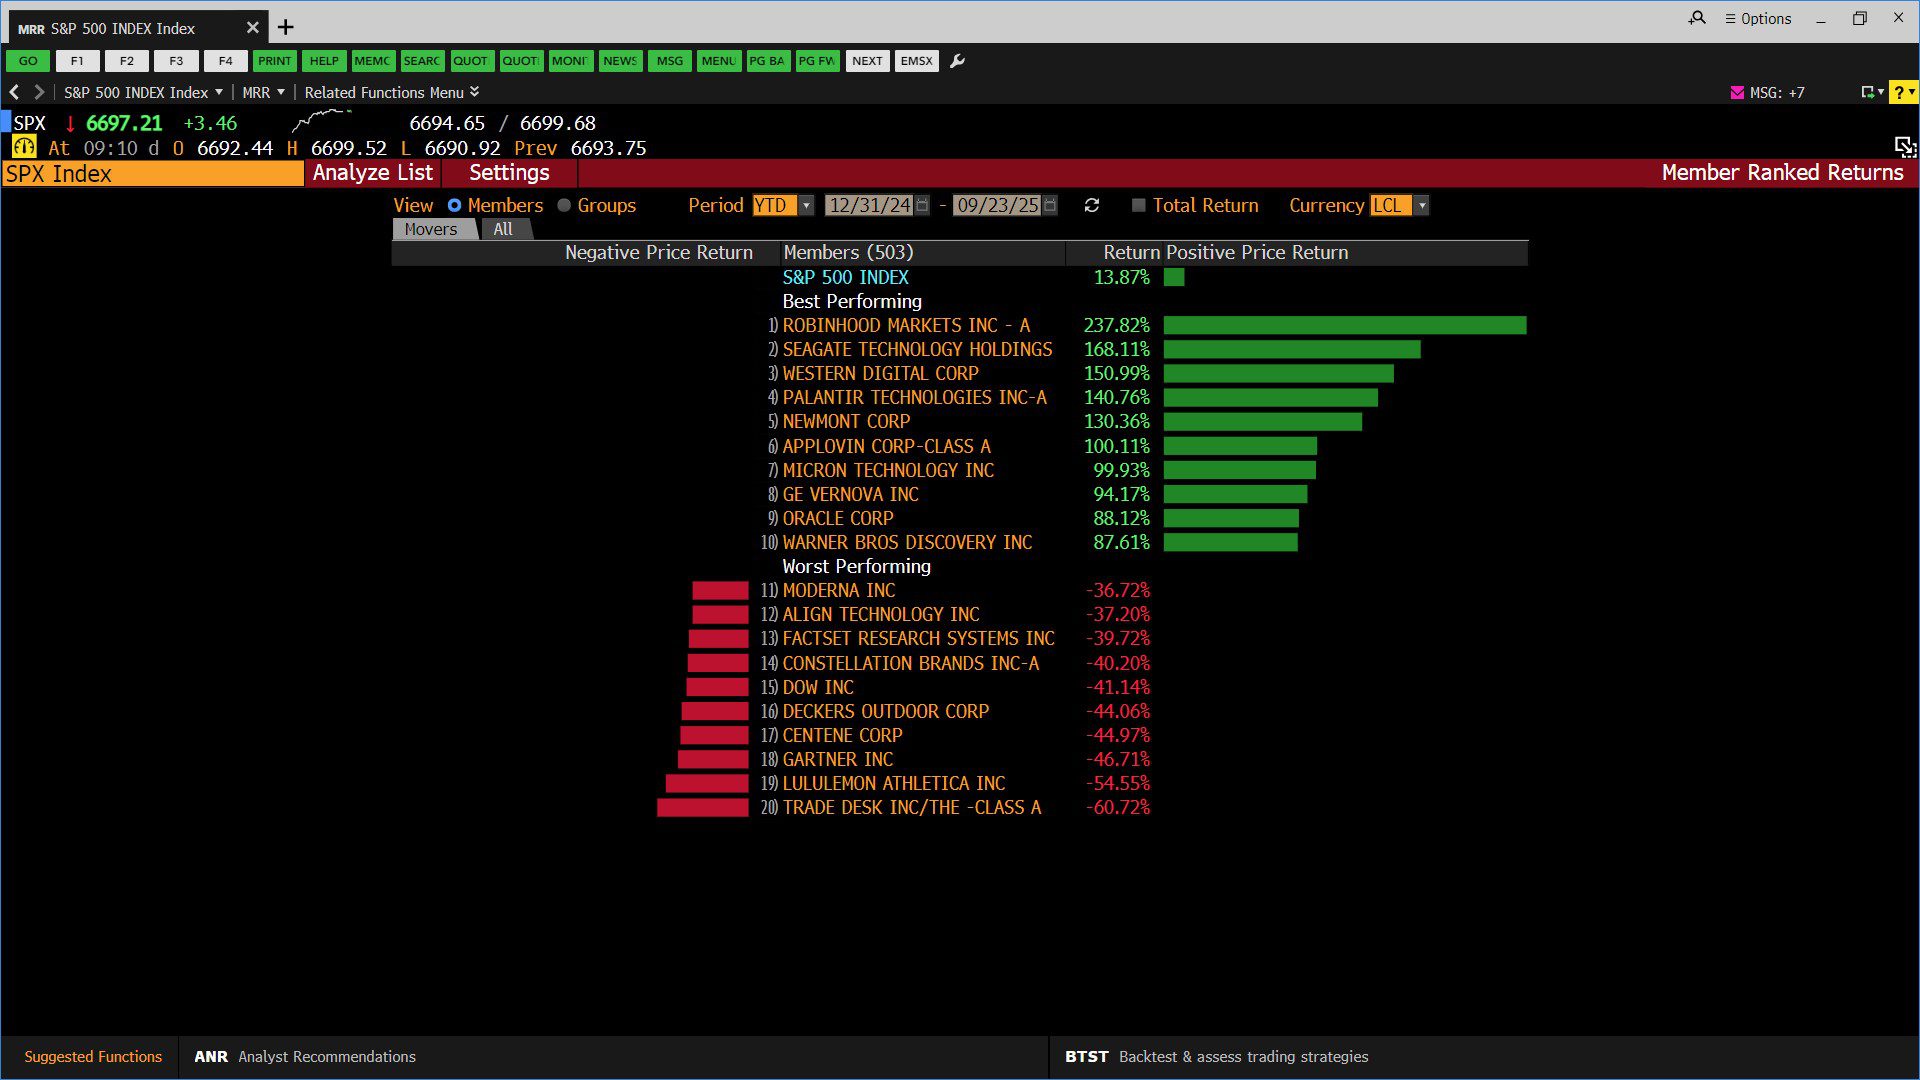Click the wrench toolbar customization icon
Viewport: 1920px width, 1080px height.
[x=957, y=61]
